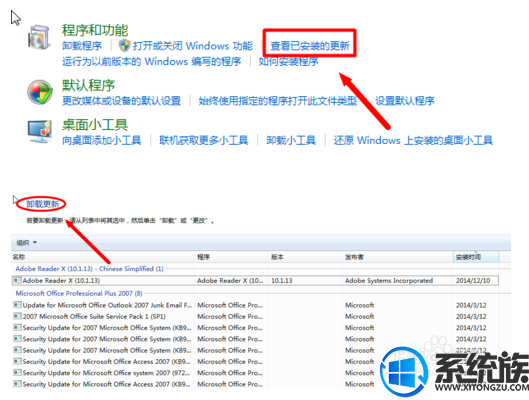
Task: Click the Desktop Gadgets (桌面小工具) monitor icon
Action: point(40,131)
